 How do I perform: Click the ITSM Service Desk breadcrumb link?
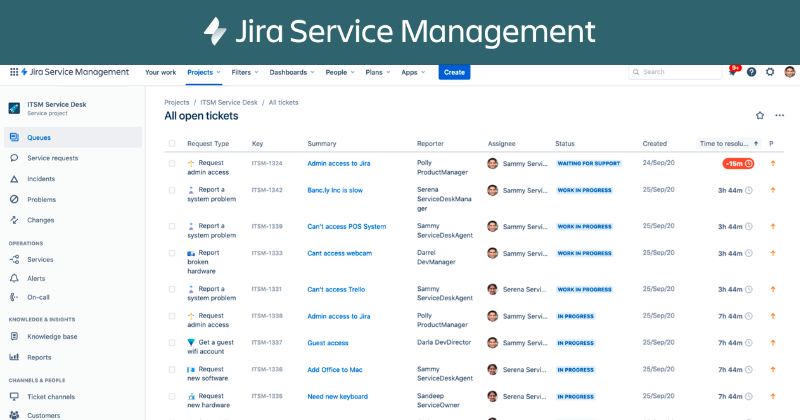(229, 103)
